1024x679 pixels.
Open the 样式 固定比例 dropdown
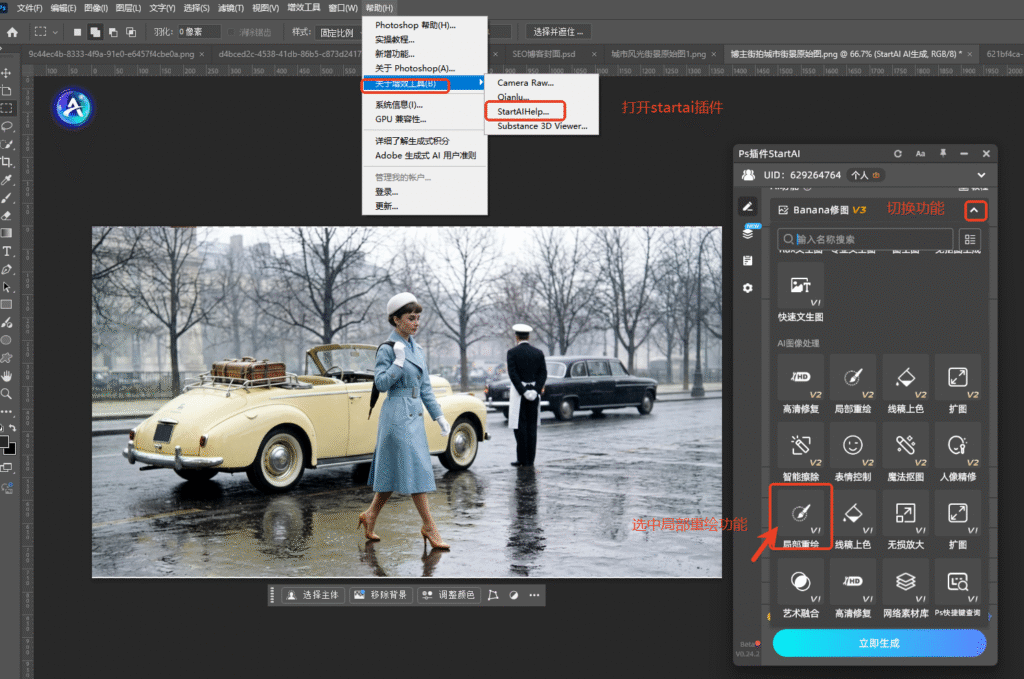[x=338, y=32]
